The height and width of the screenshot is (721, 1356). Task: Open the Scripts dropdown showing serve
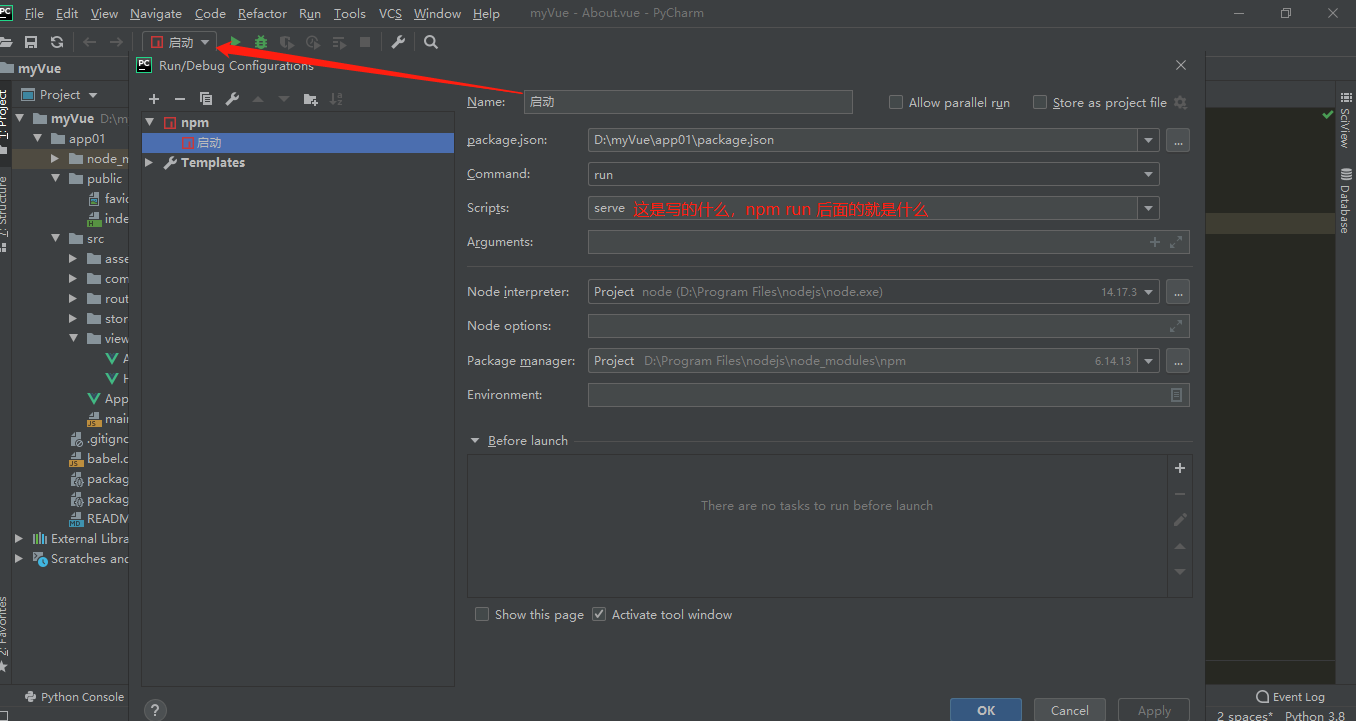[1148, 208]
